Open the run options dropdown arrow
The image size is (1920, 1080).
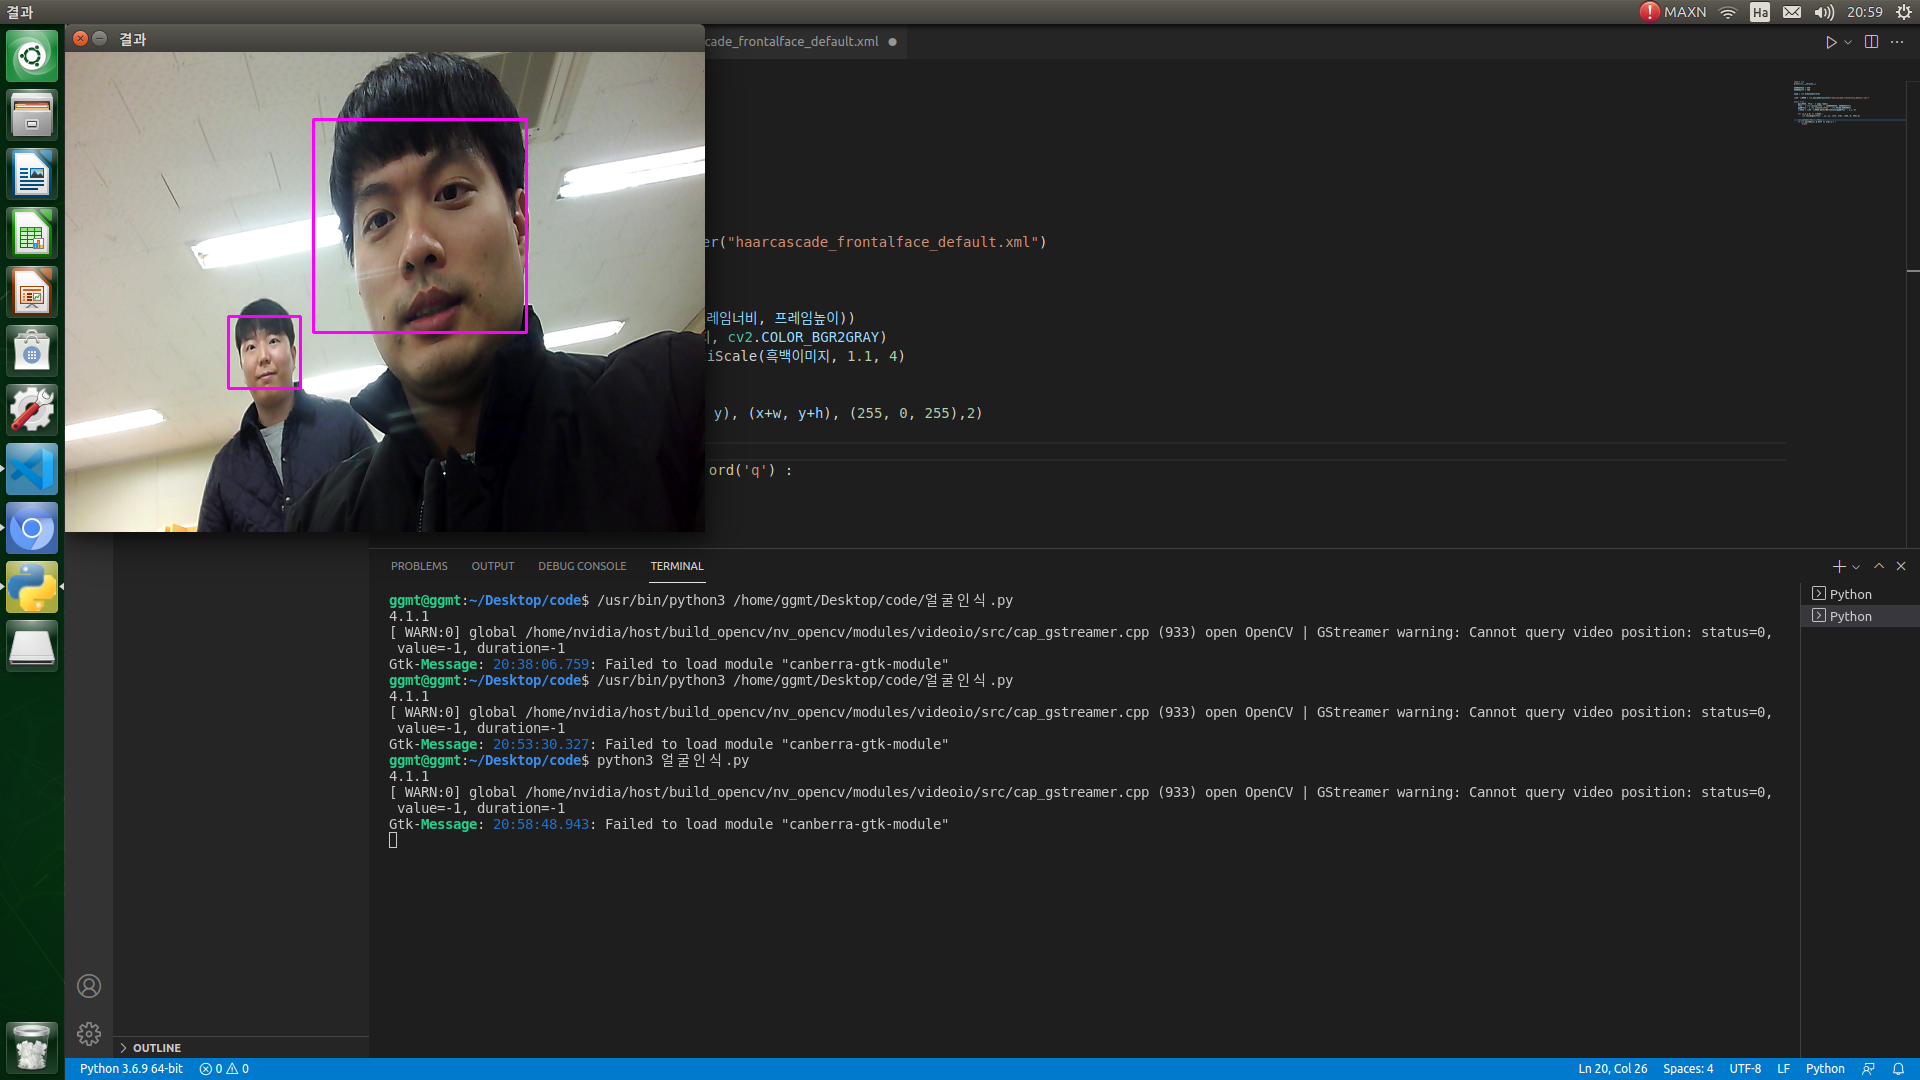click(1848, 42)
